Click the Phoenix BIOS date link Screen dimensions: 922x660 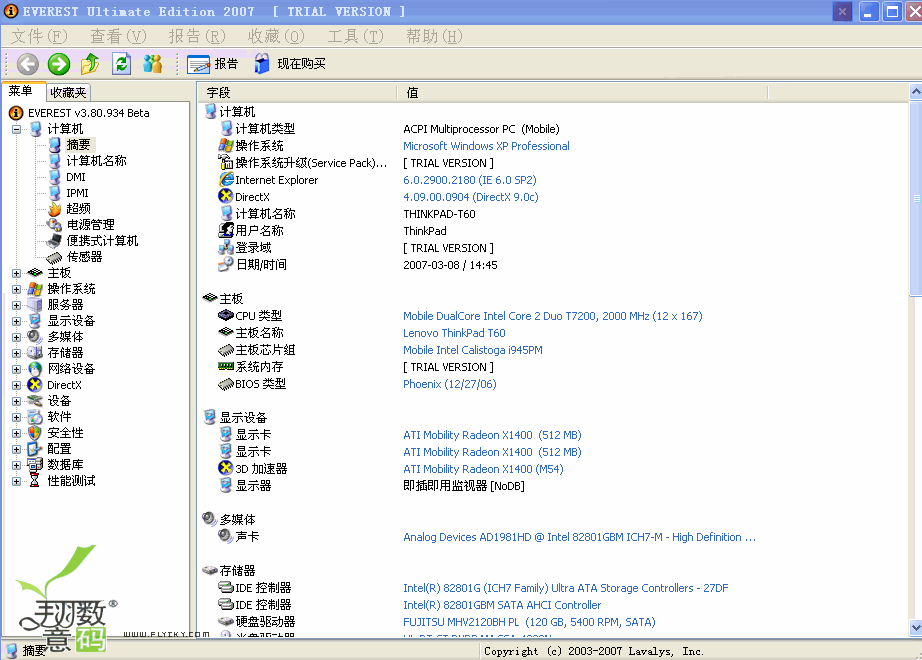tap(450, 384)
